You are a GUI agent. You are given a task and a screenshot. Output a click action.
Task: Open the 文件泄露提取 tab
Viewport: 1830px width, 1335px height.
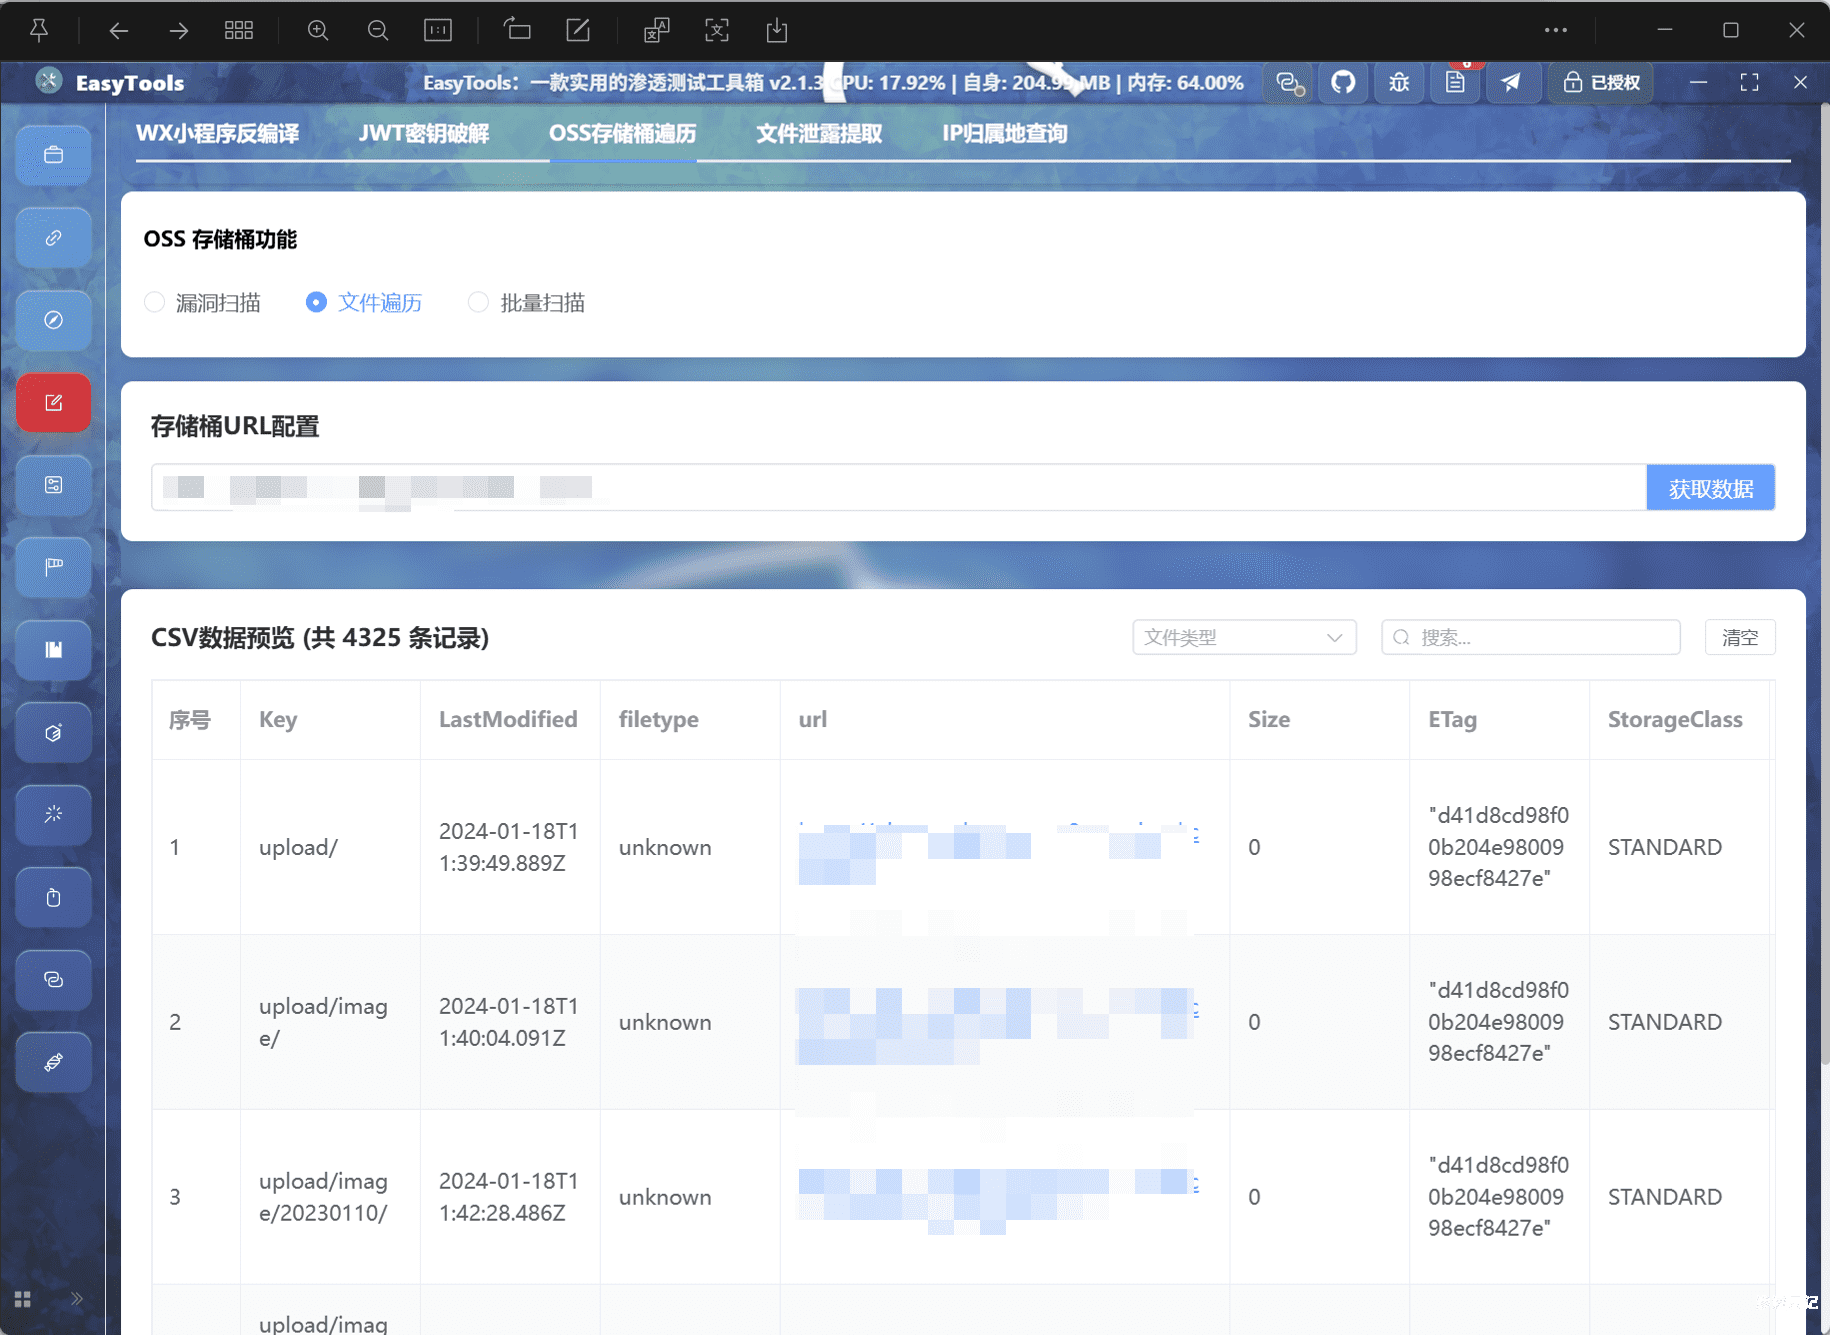pos(818,133)
